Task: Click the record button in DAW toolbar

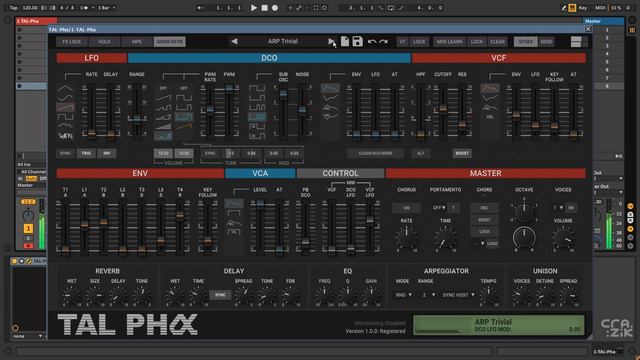Action: 275,8
